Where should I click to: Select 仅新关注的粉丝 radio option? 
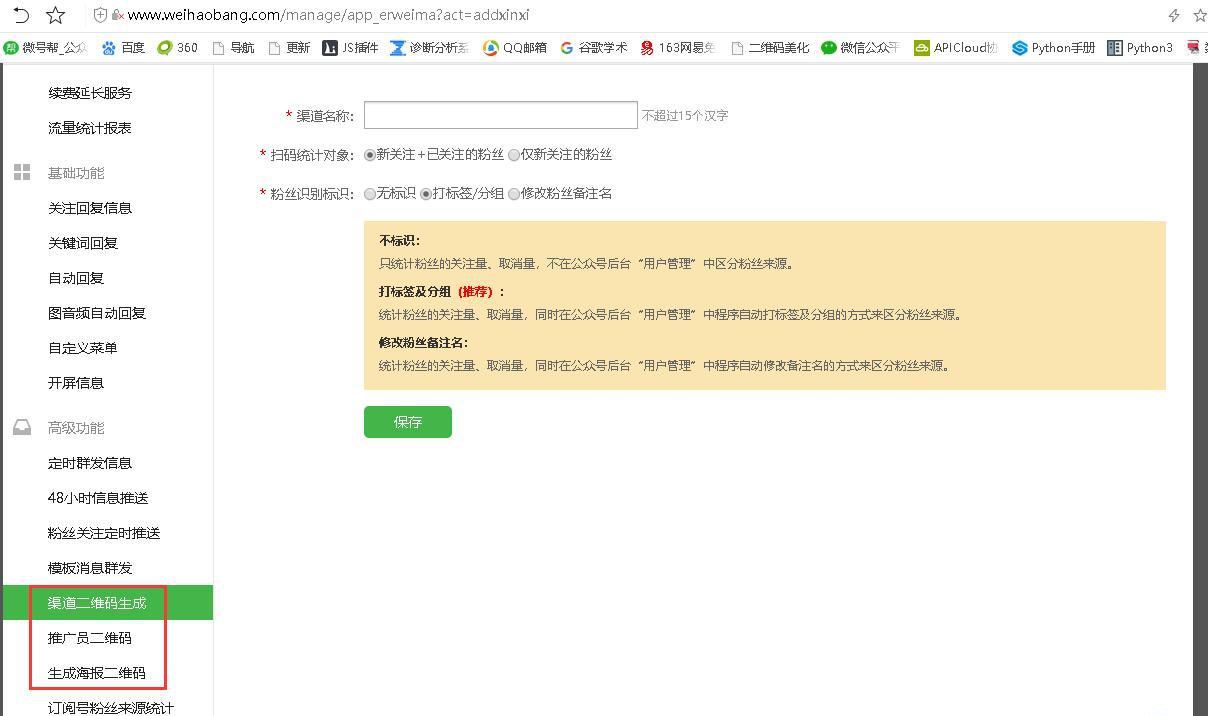pyautogui.click(x=514, y=154)
